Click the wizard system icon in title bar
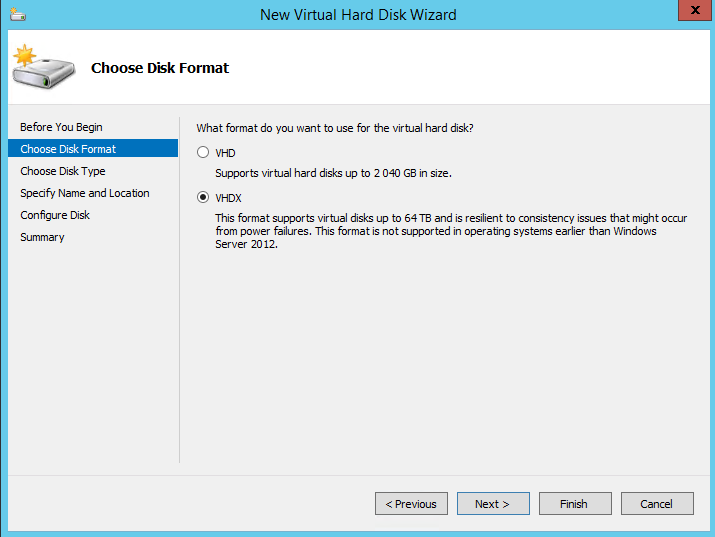 click(17, 14)
